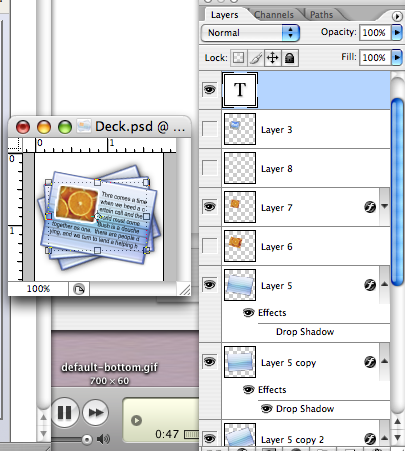Hide Layer 5 copy 2 via eye icon
The height and width of the screenshot is (451, 405).
[x=210, y=438]
